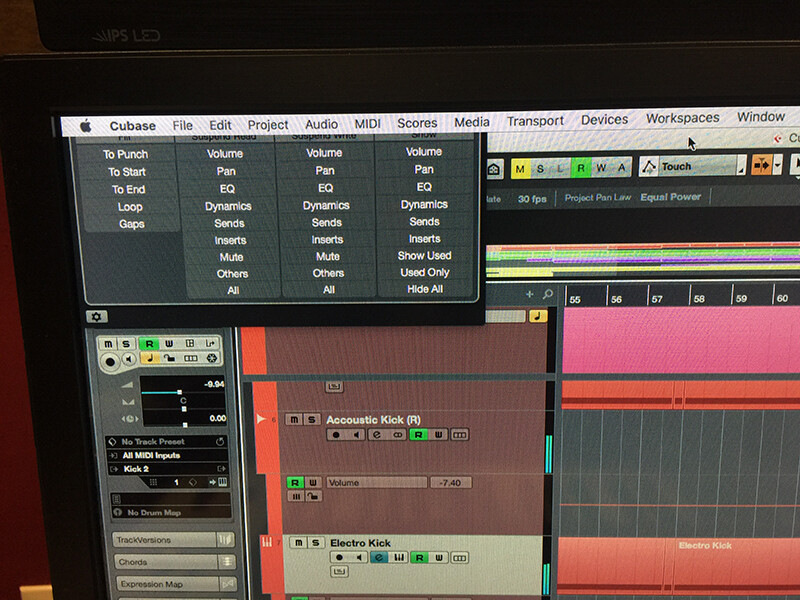This screenshot has width=800, height=600.
Task: Toggle global Mute M toolbar button
Action: (520, 169)
